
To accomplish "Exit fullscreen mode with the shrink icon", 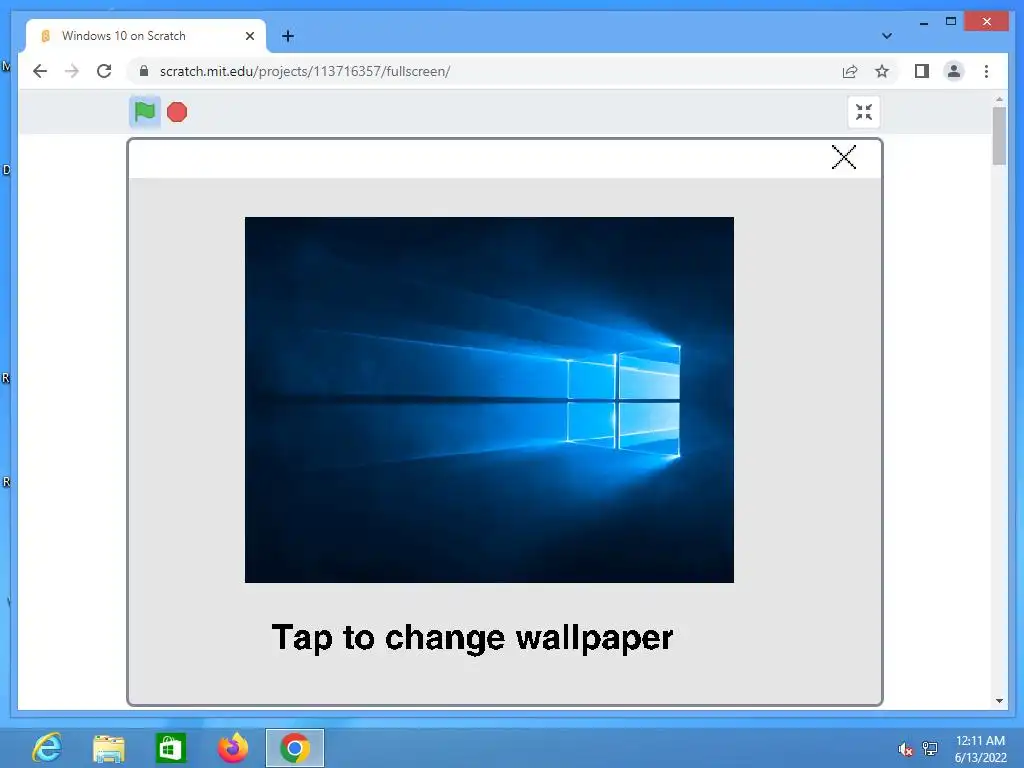I will pyautogui.click(x=864, y=112).
